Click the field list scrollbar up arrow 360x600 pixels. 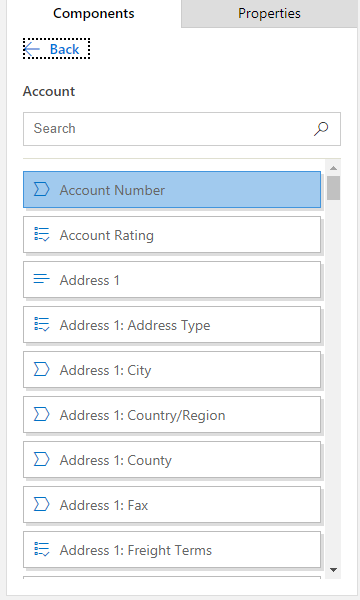point(333,168)
